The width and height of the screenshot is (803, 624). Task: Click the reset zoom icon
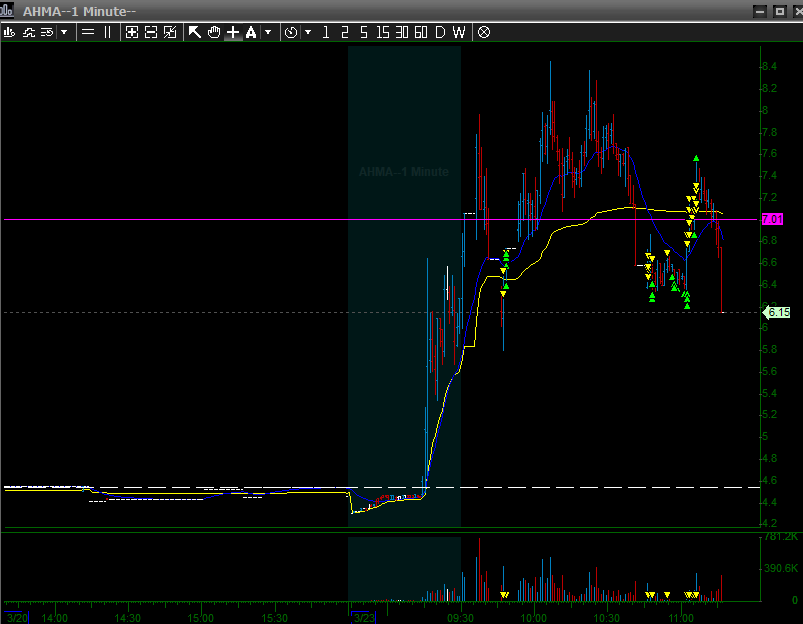(170, 32)
